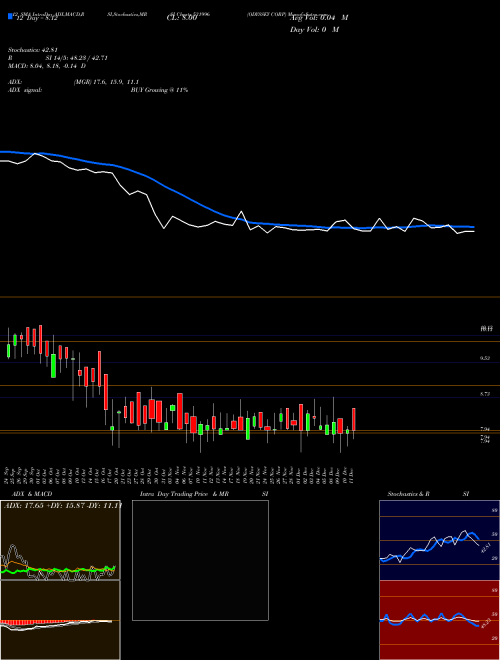The image size is (500, 660).
Task: Click the 'ADX signal:' label
Action: (x=25, y=90)
